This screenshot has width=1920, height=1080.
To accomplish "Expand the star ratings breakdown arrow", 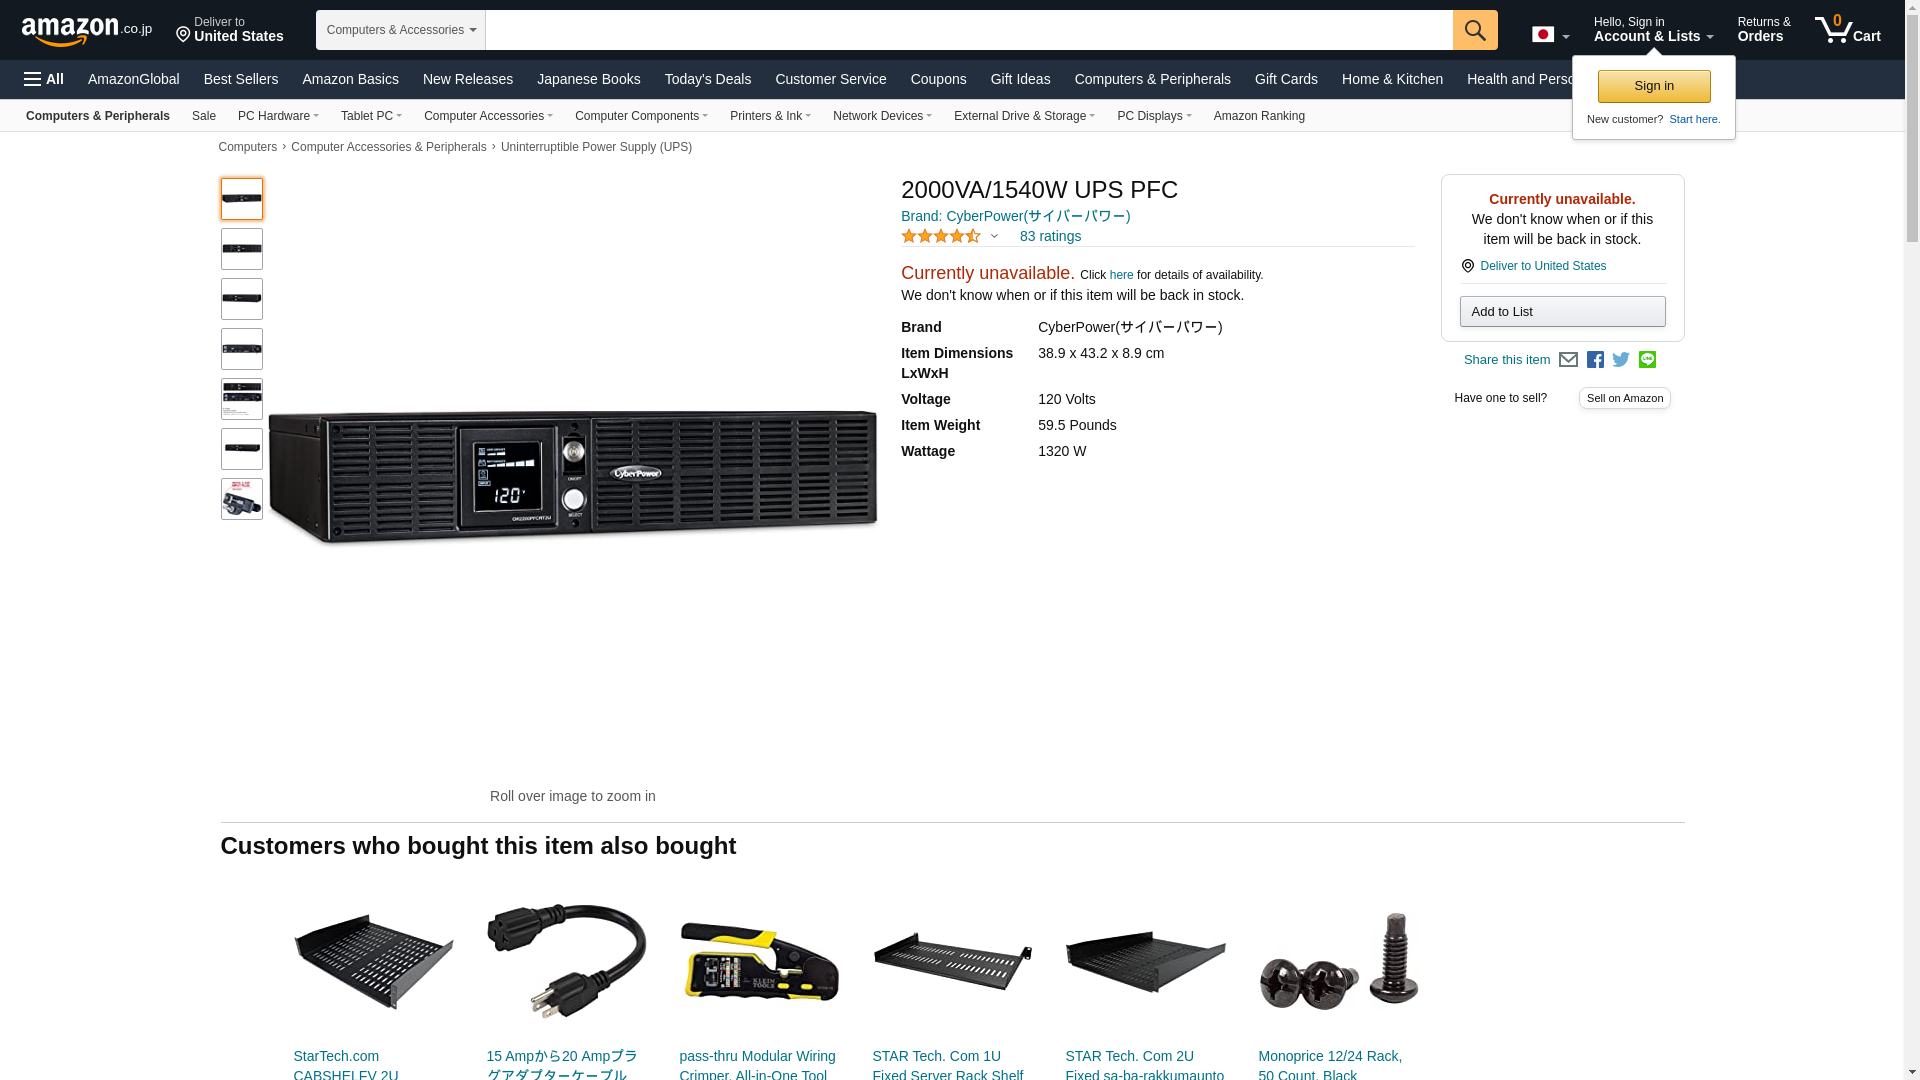I will tap(994, 237).
